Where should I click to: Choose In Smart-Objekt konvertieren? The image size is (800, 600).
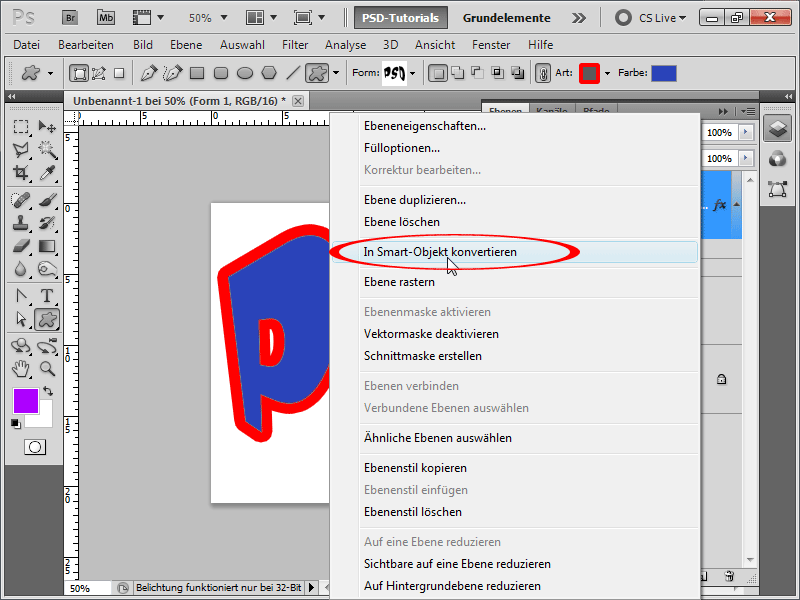click(515, 252)
